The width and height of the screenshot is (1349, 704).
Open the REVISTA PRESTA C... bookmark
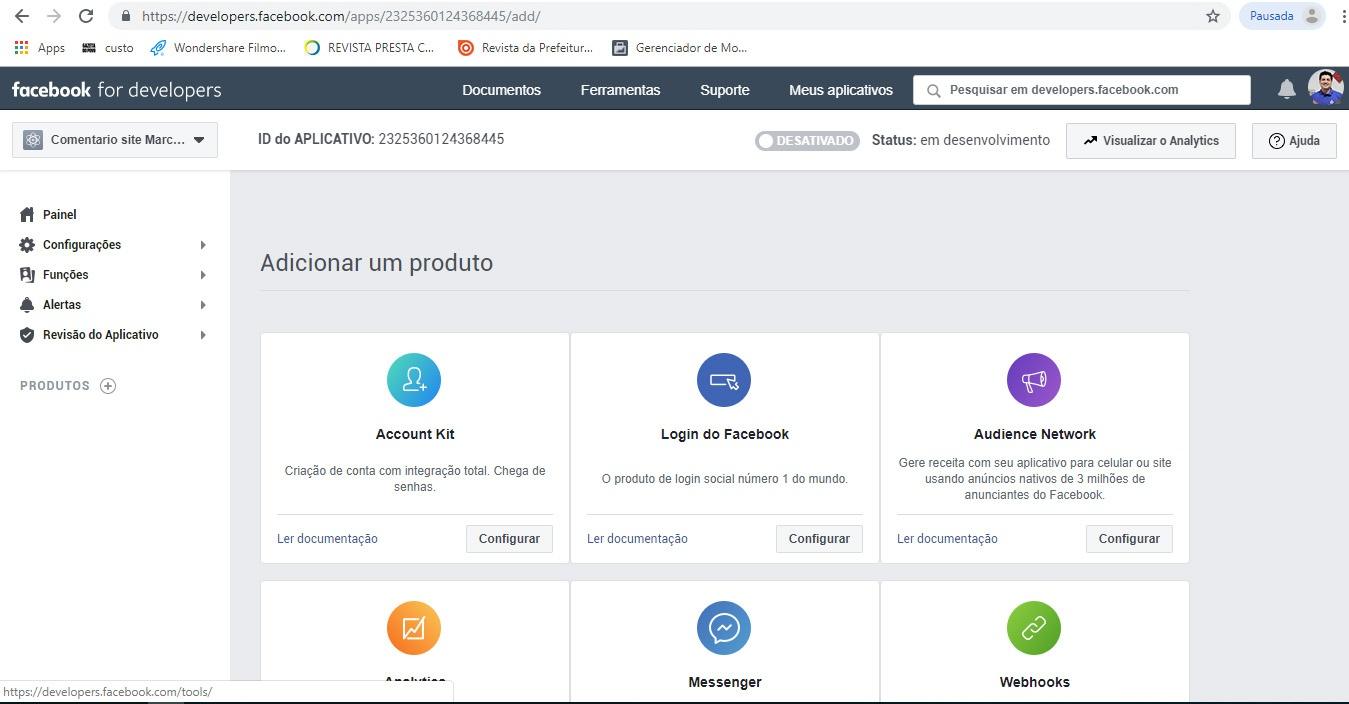[370, 47]
